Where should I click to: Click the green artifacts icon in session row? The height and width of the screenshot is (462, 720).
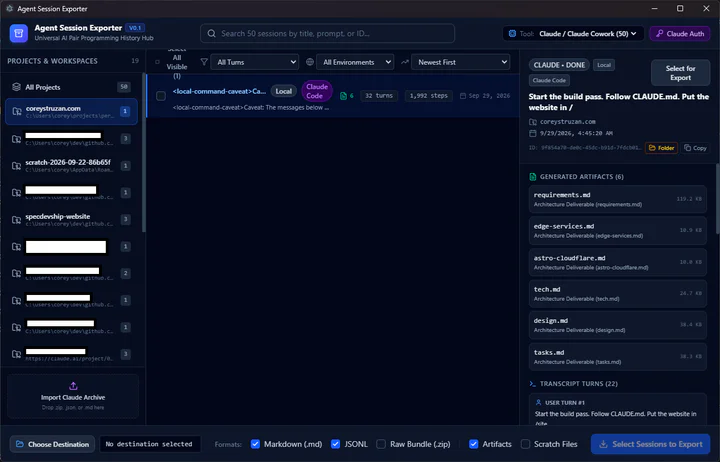pyautogui.click(x=343, y=96)
